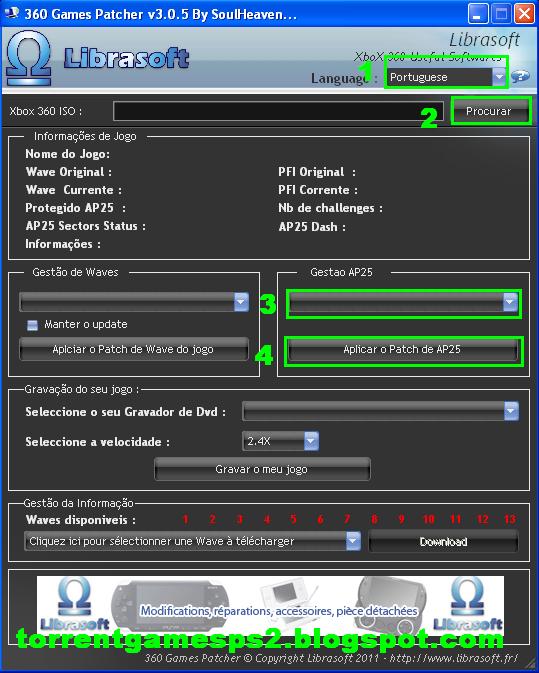Screen dimensions: 539x673
Task: Click the red wave number 7
Action: [x=347, y=519]
